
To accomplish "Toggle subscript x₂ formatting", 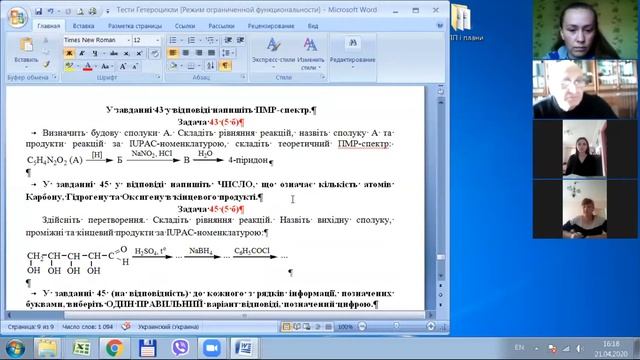I will coord(127,53).
